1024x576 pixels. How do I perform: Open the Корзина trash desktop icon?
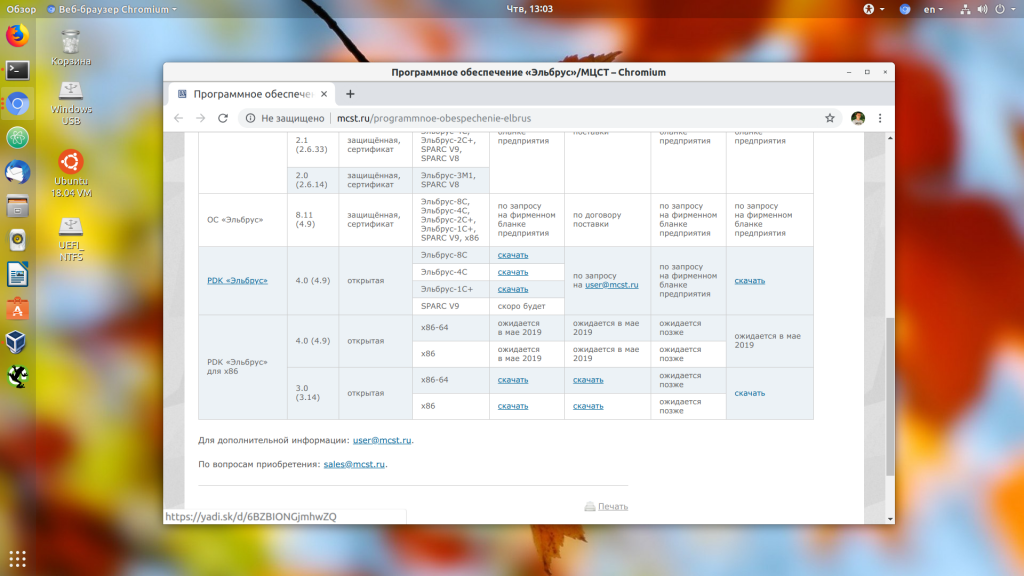point(71,48)
